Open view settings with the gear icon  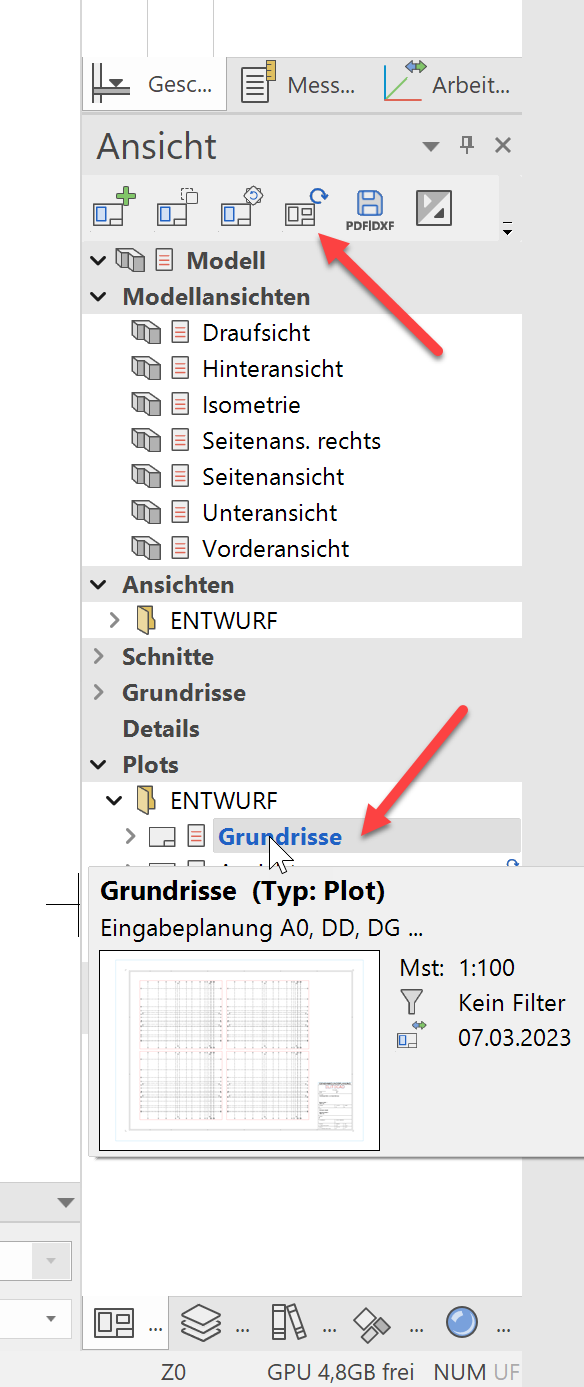tap(242, 207)
